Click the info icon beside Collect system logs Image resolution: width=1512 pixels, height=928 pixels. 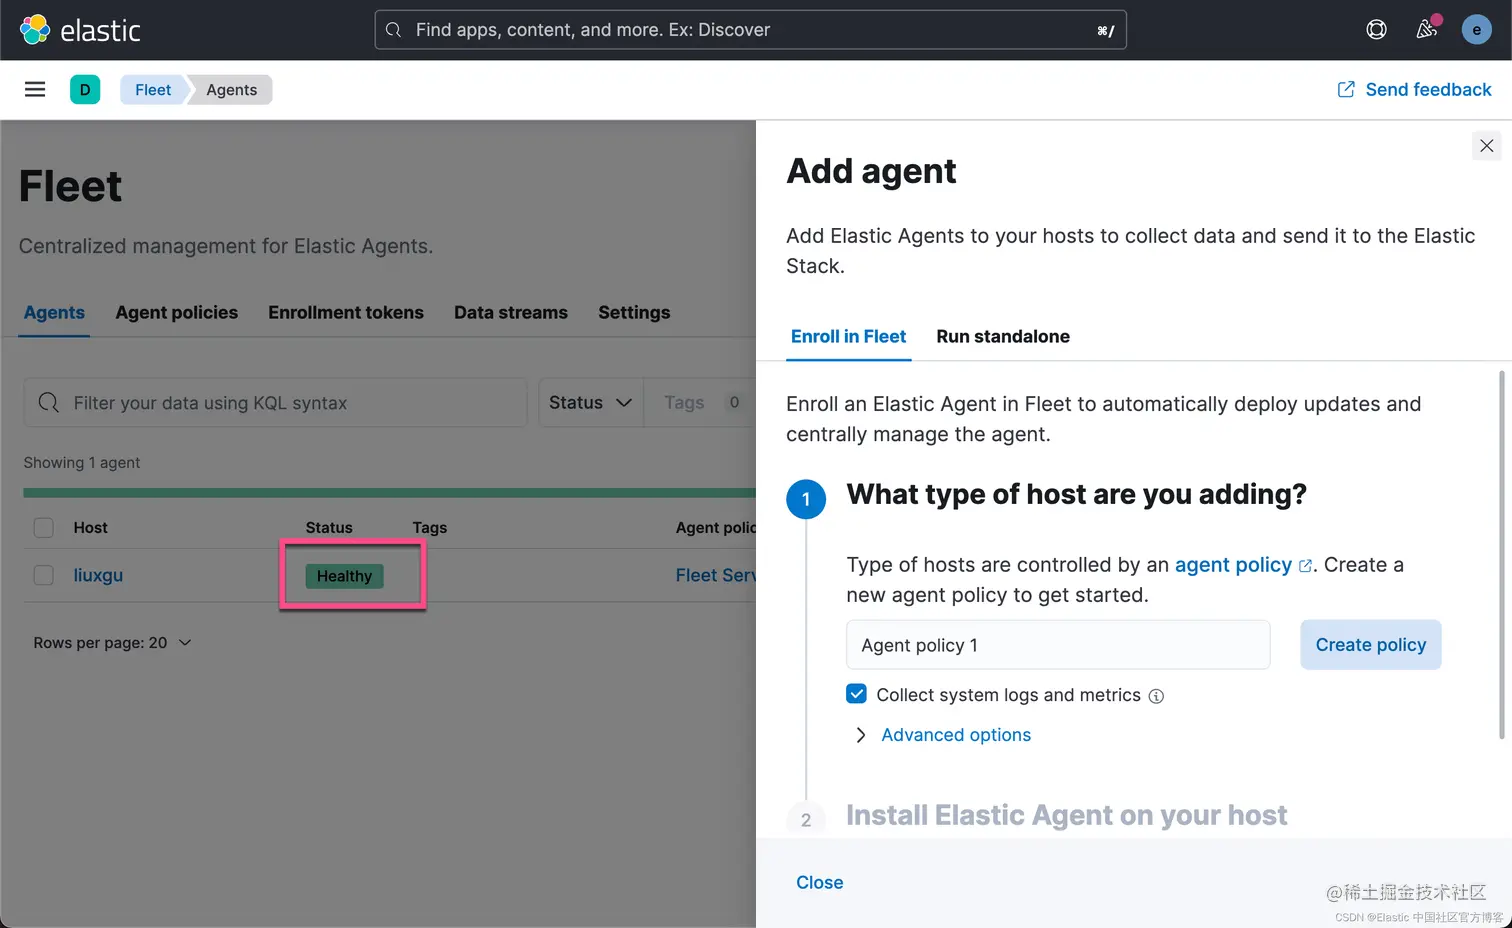tap(1156, 696)
